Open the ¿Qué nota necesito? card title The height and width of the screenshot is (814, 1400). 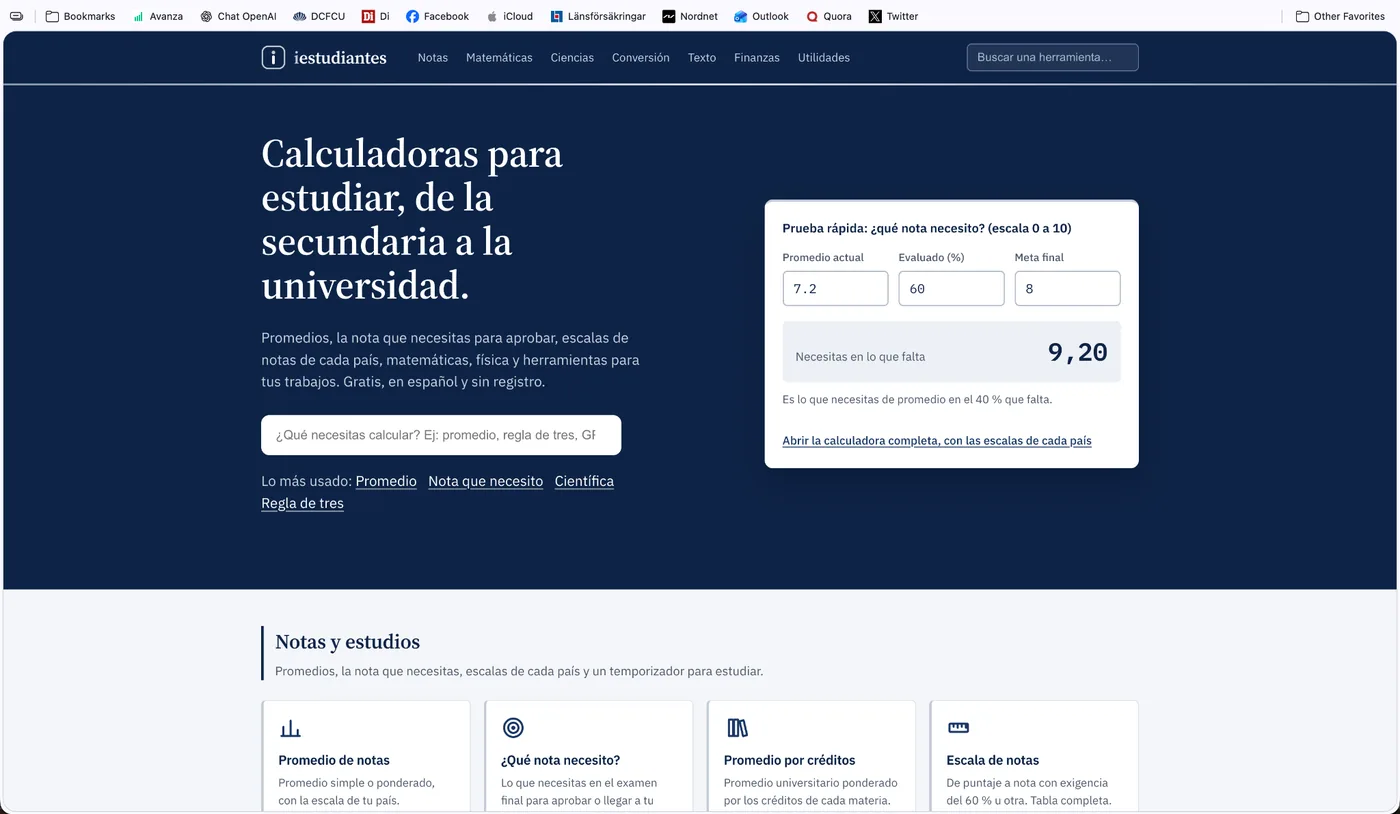[x=561, y=760]
